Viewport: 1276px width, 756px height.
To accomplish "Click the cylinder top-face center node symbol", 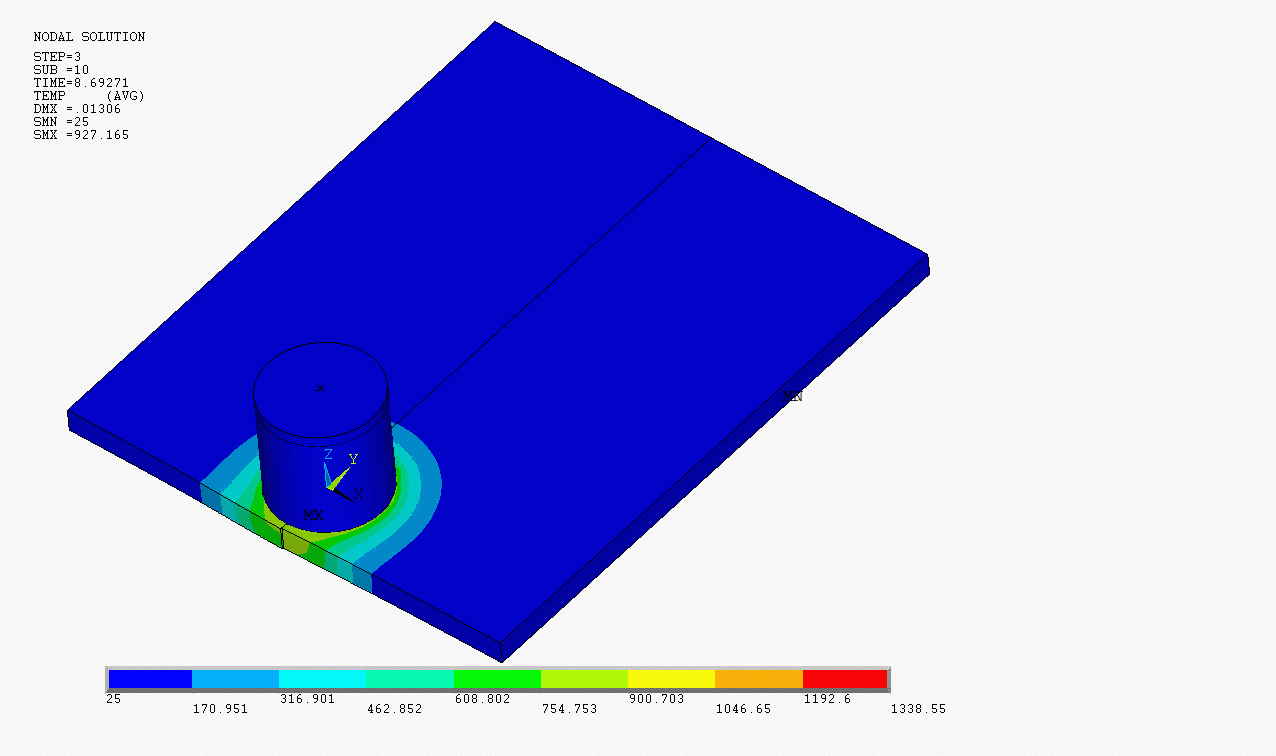I will click(x=322, y=386).
